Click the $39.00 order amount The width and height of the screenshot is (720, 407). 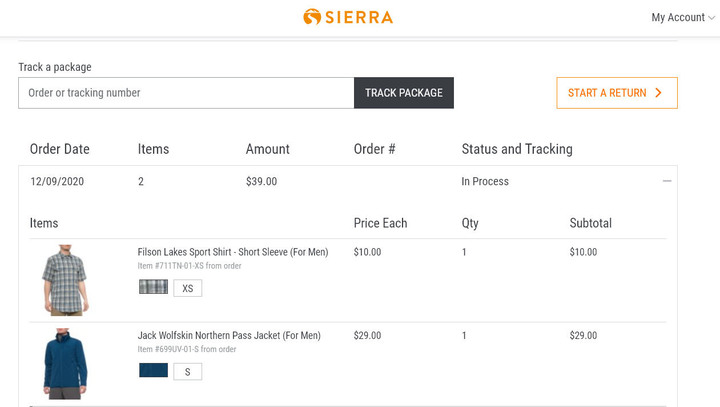point(261,181)
